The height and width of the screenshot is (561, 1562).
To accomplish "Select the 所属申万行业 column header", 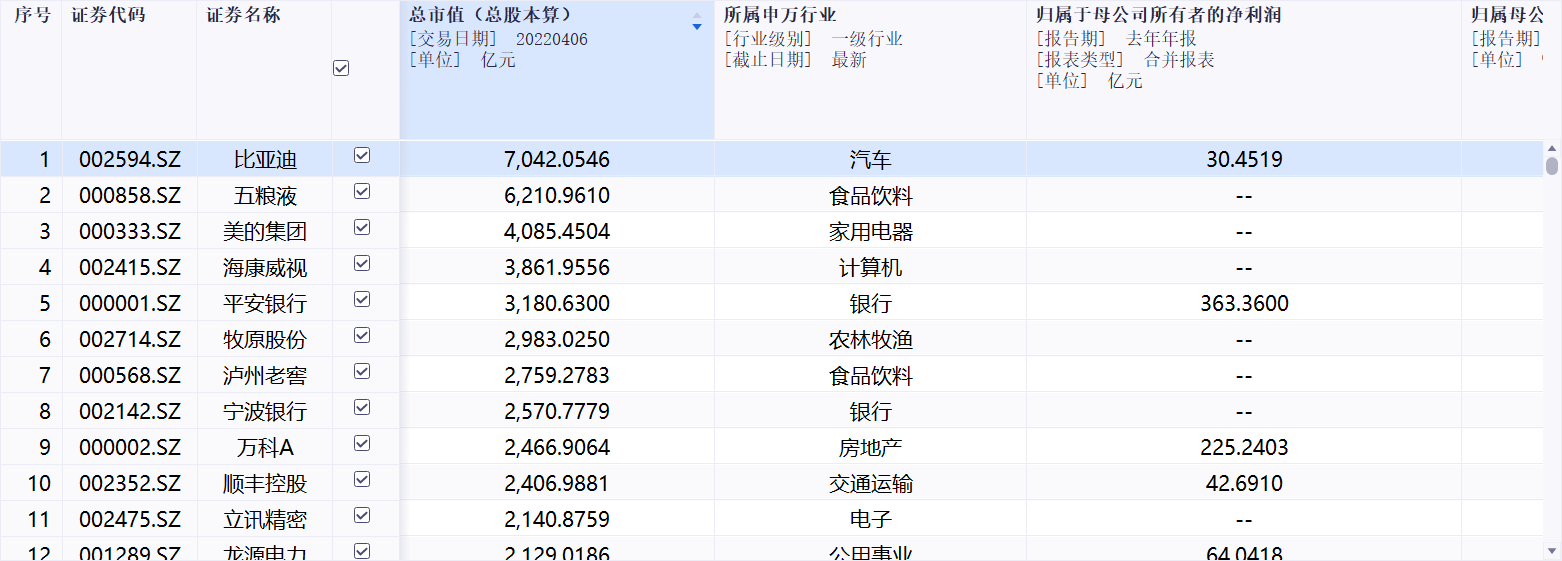I will pyautogui.click(x=870, y=70).
